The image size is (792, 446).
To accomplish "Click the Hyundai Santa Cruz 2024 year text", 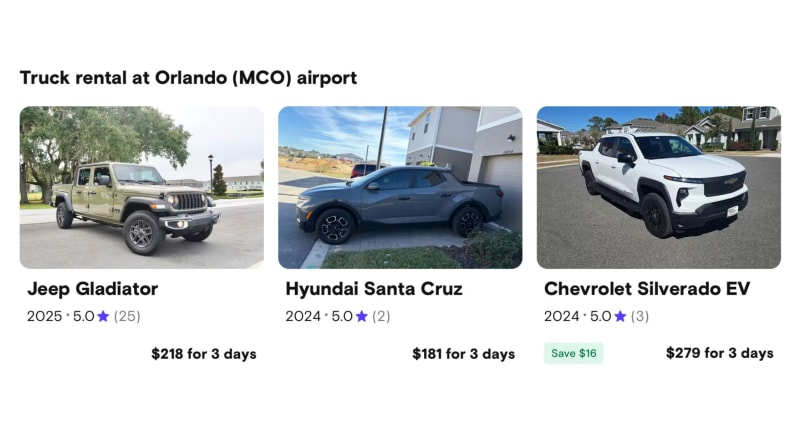I will 303,316.
